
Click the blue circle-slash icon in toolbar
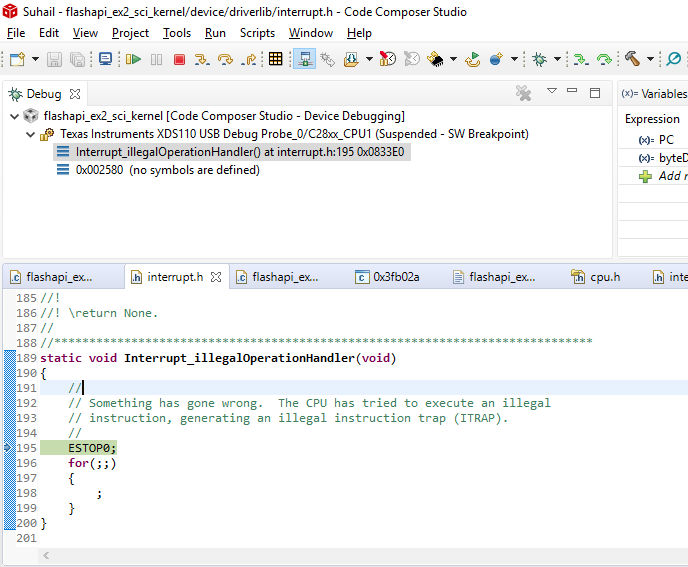pos(674,58)
